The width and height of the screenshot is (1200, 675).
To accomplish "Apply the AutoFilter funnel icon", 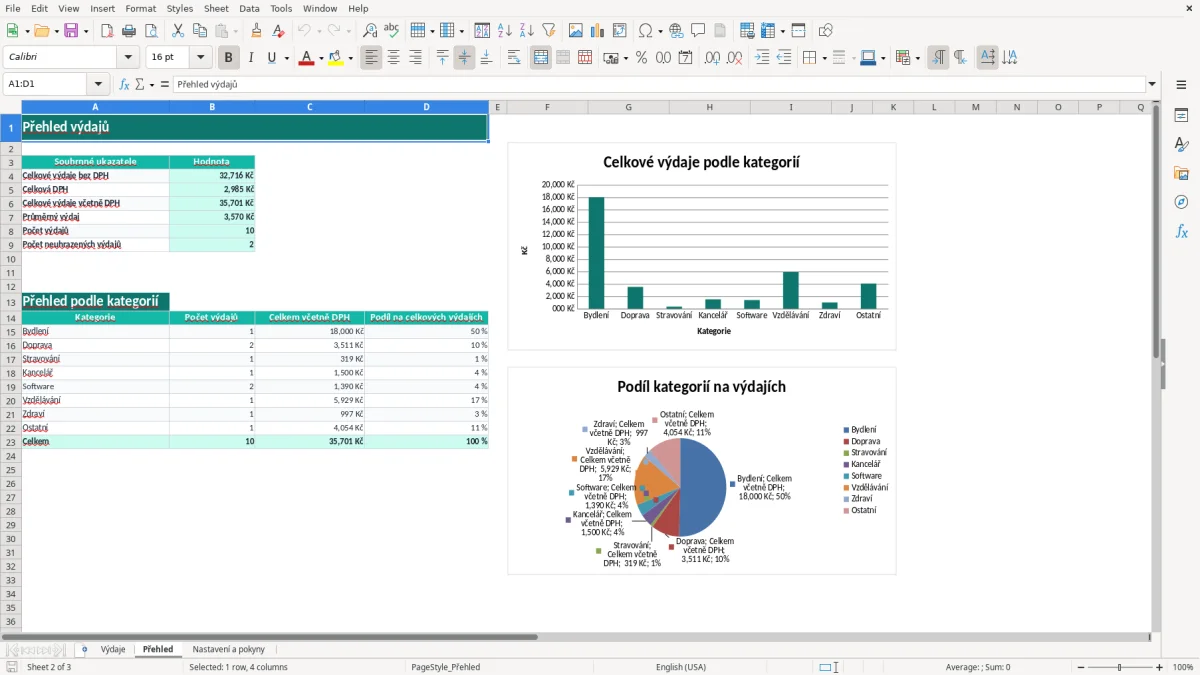I will pos(548,31).
